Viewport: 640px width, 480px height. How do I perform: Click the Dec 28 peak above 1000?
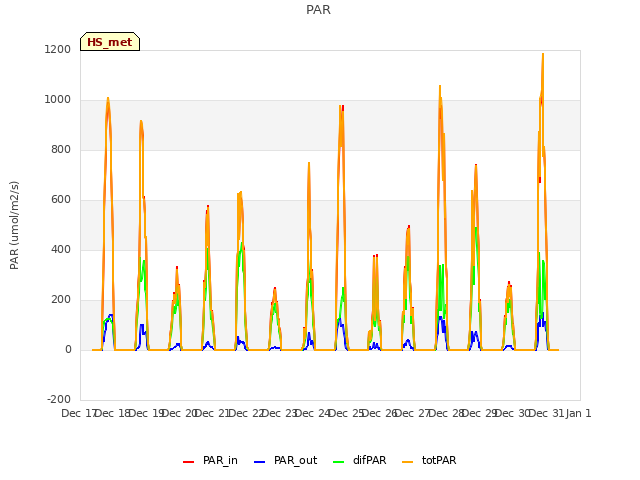[440, 86]
